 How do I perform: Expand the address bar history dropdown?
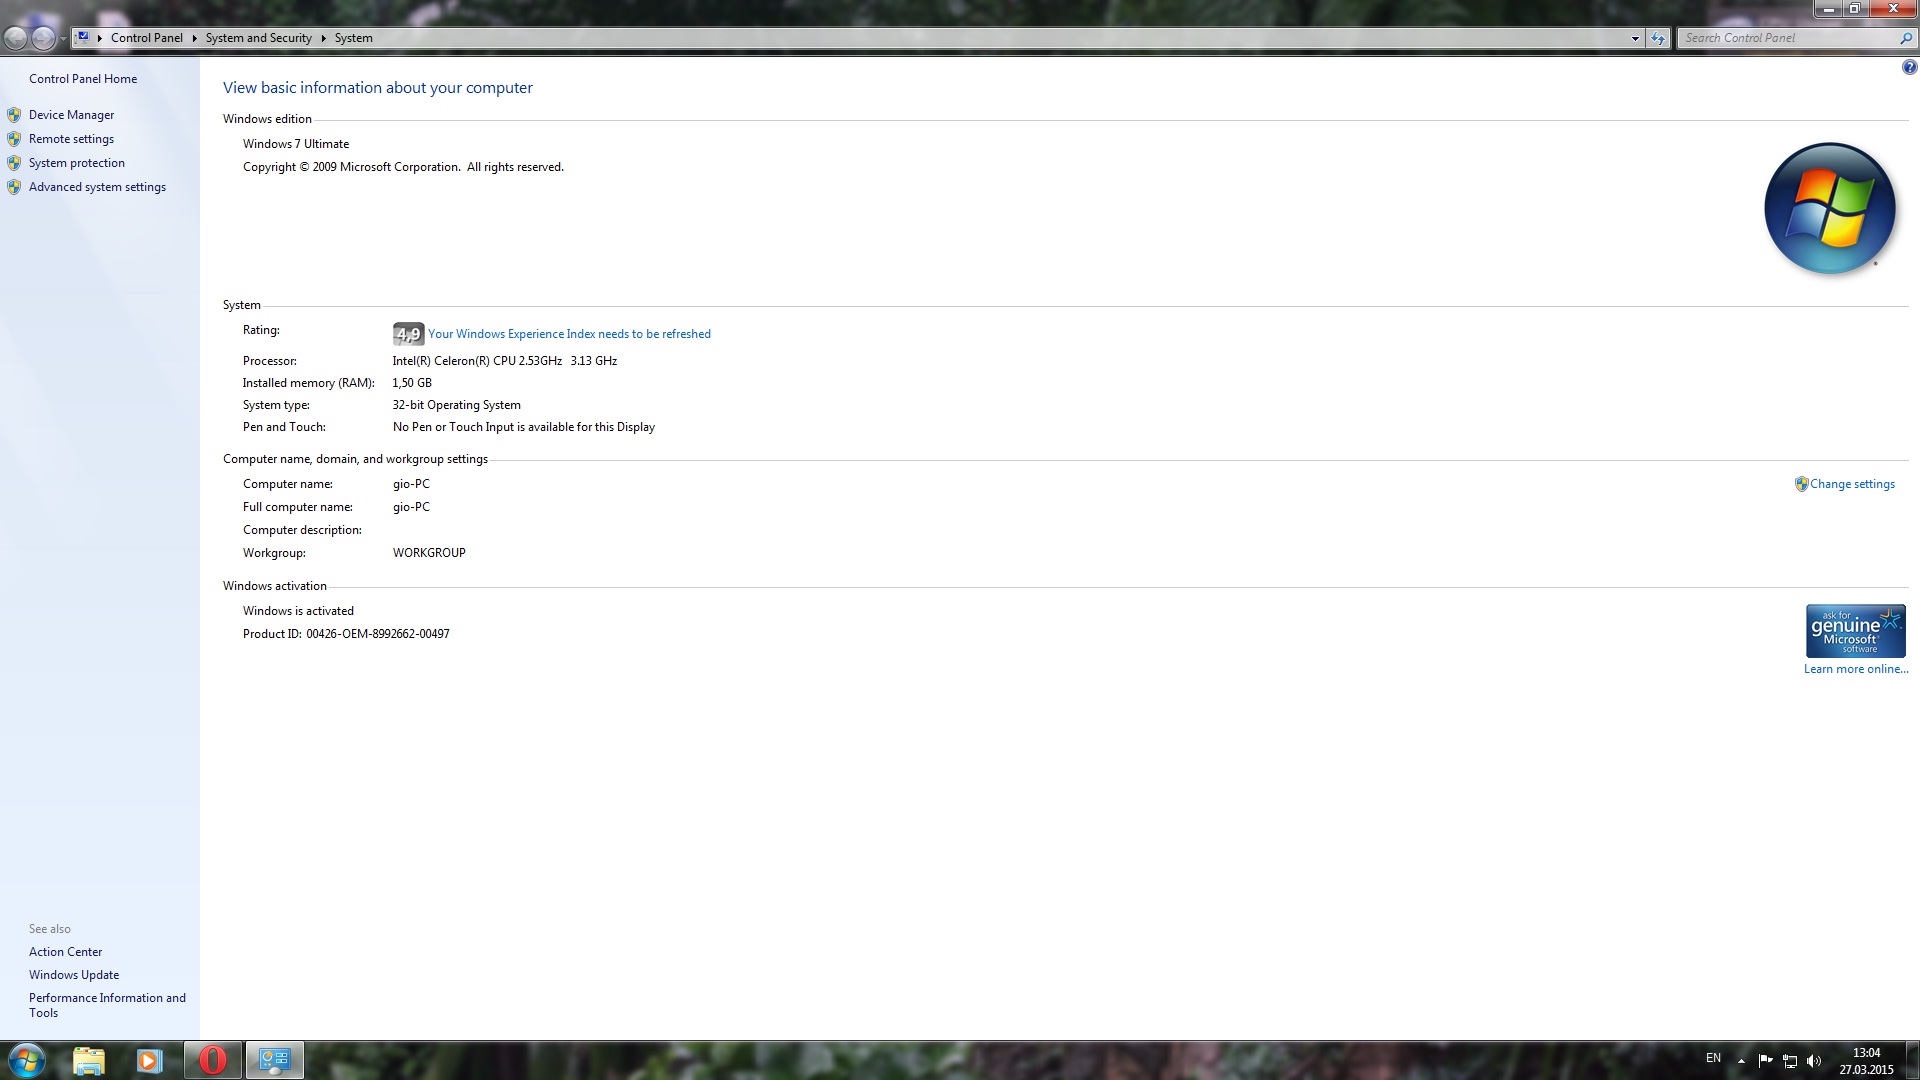pyautogui.click(x=1635, y=38)
